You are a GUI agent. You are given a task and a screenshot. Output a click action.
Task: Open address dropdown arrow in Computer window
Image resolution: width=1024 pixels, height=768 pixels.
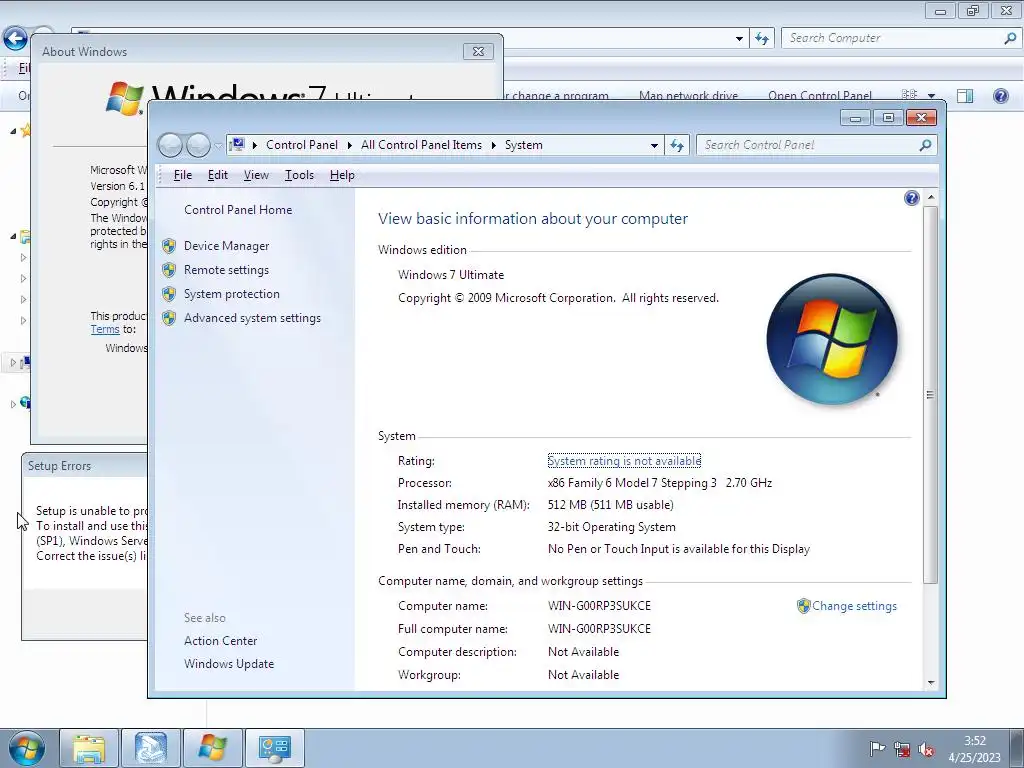coord(739,39)
